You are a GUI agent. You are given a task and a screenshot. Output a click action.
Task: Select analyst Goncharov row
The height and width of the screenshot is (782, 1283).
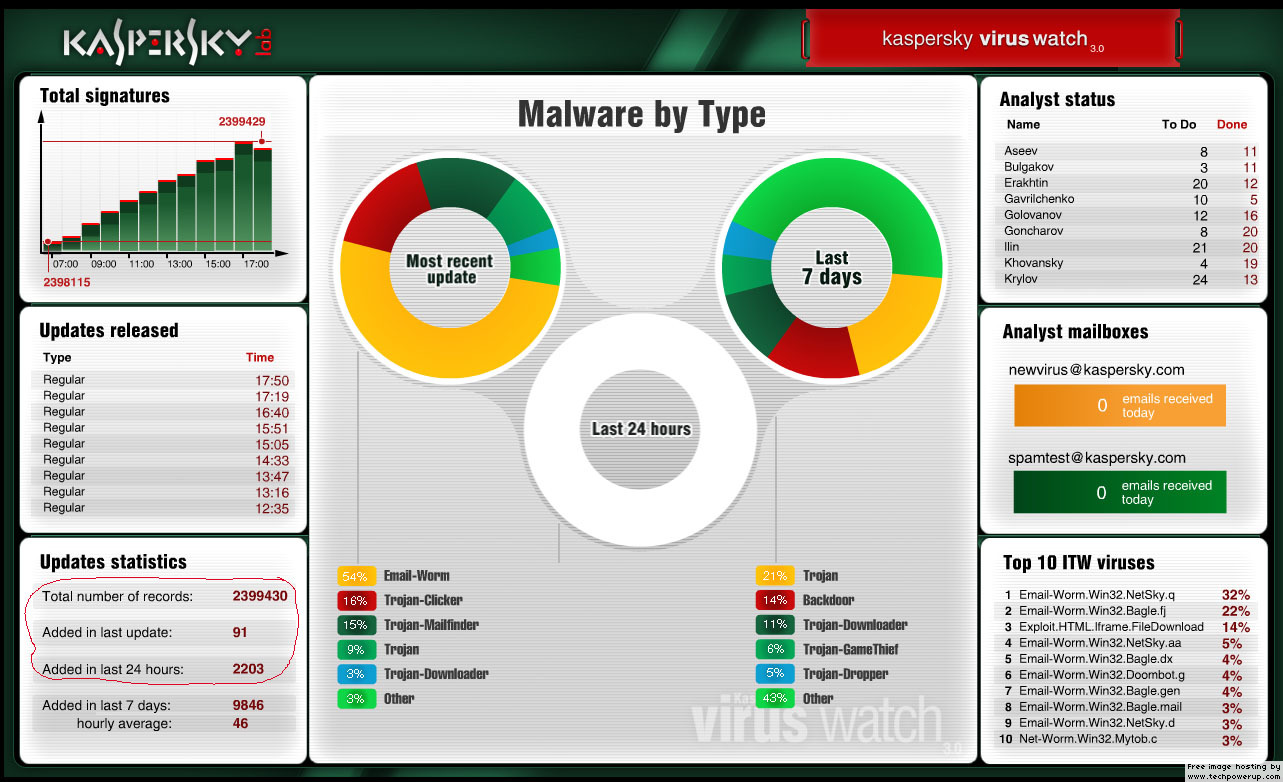tap(1130, 231)
